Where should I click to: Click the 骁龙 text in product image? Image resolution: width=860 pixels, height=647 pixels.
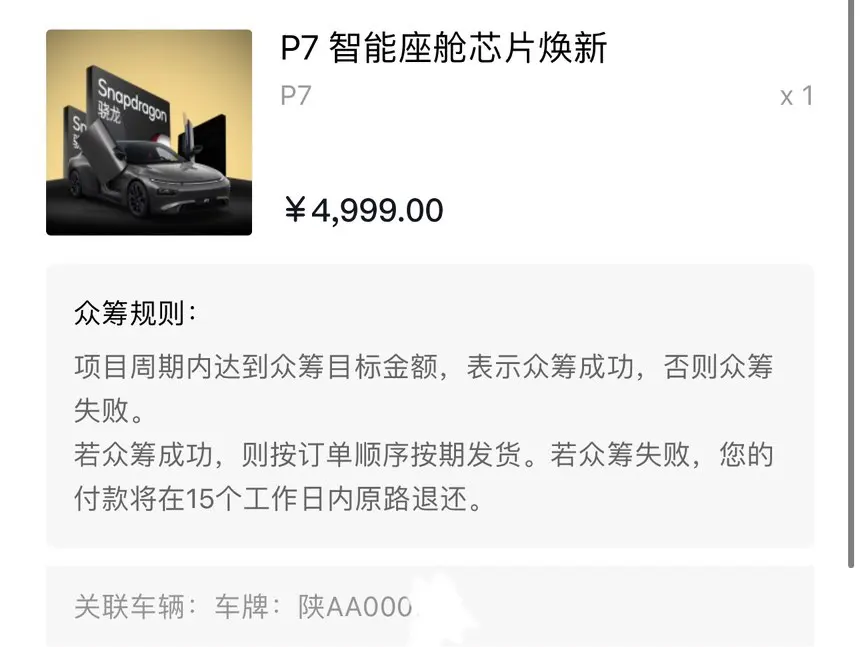pos(109,111)
